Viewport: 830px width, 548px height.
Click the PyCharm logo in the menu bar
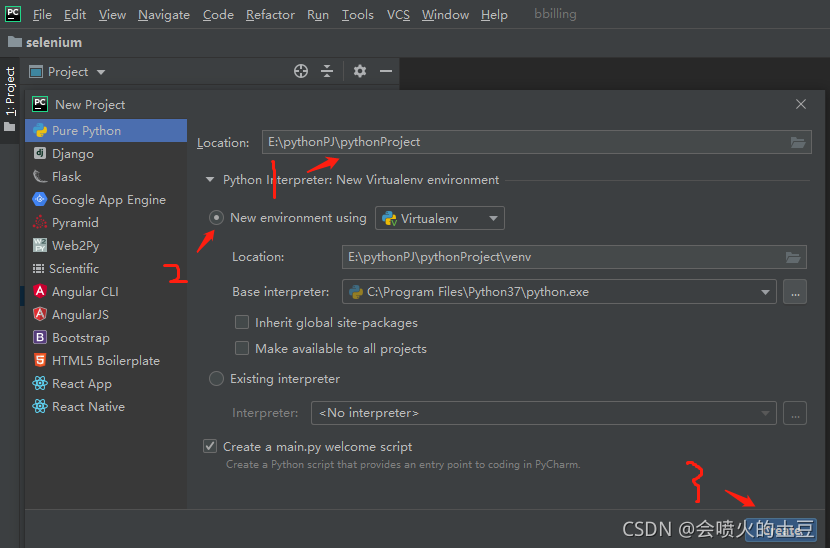coord(13,14)
